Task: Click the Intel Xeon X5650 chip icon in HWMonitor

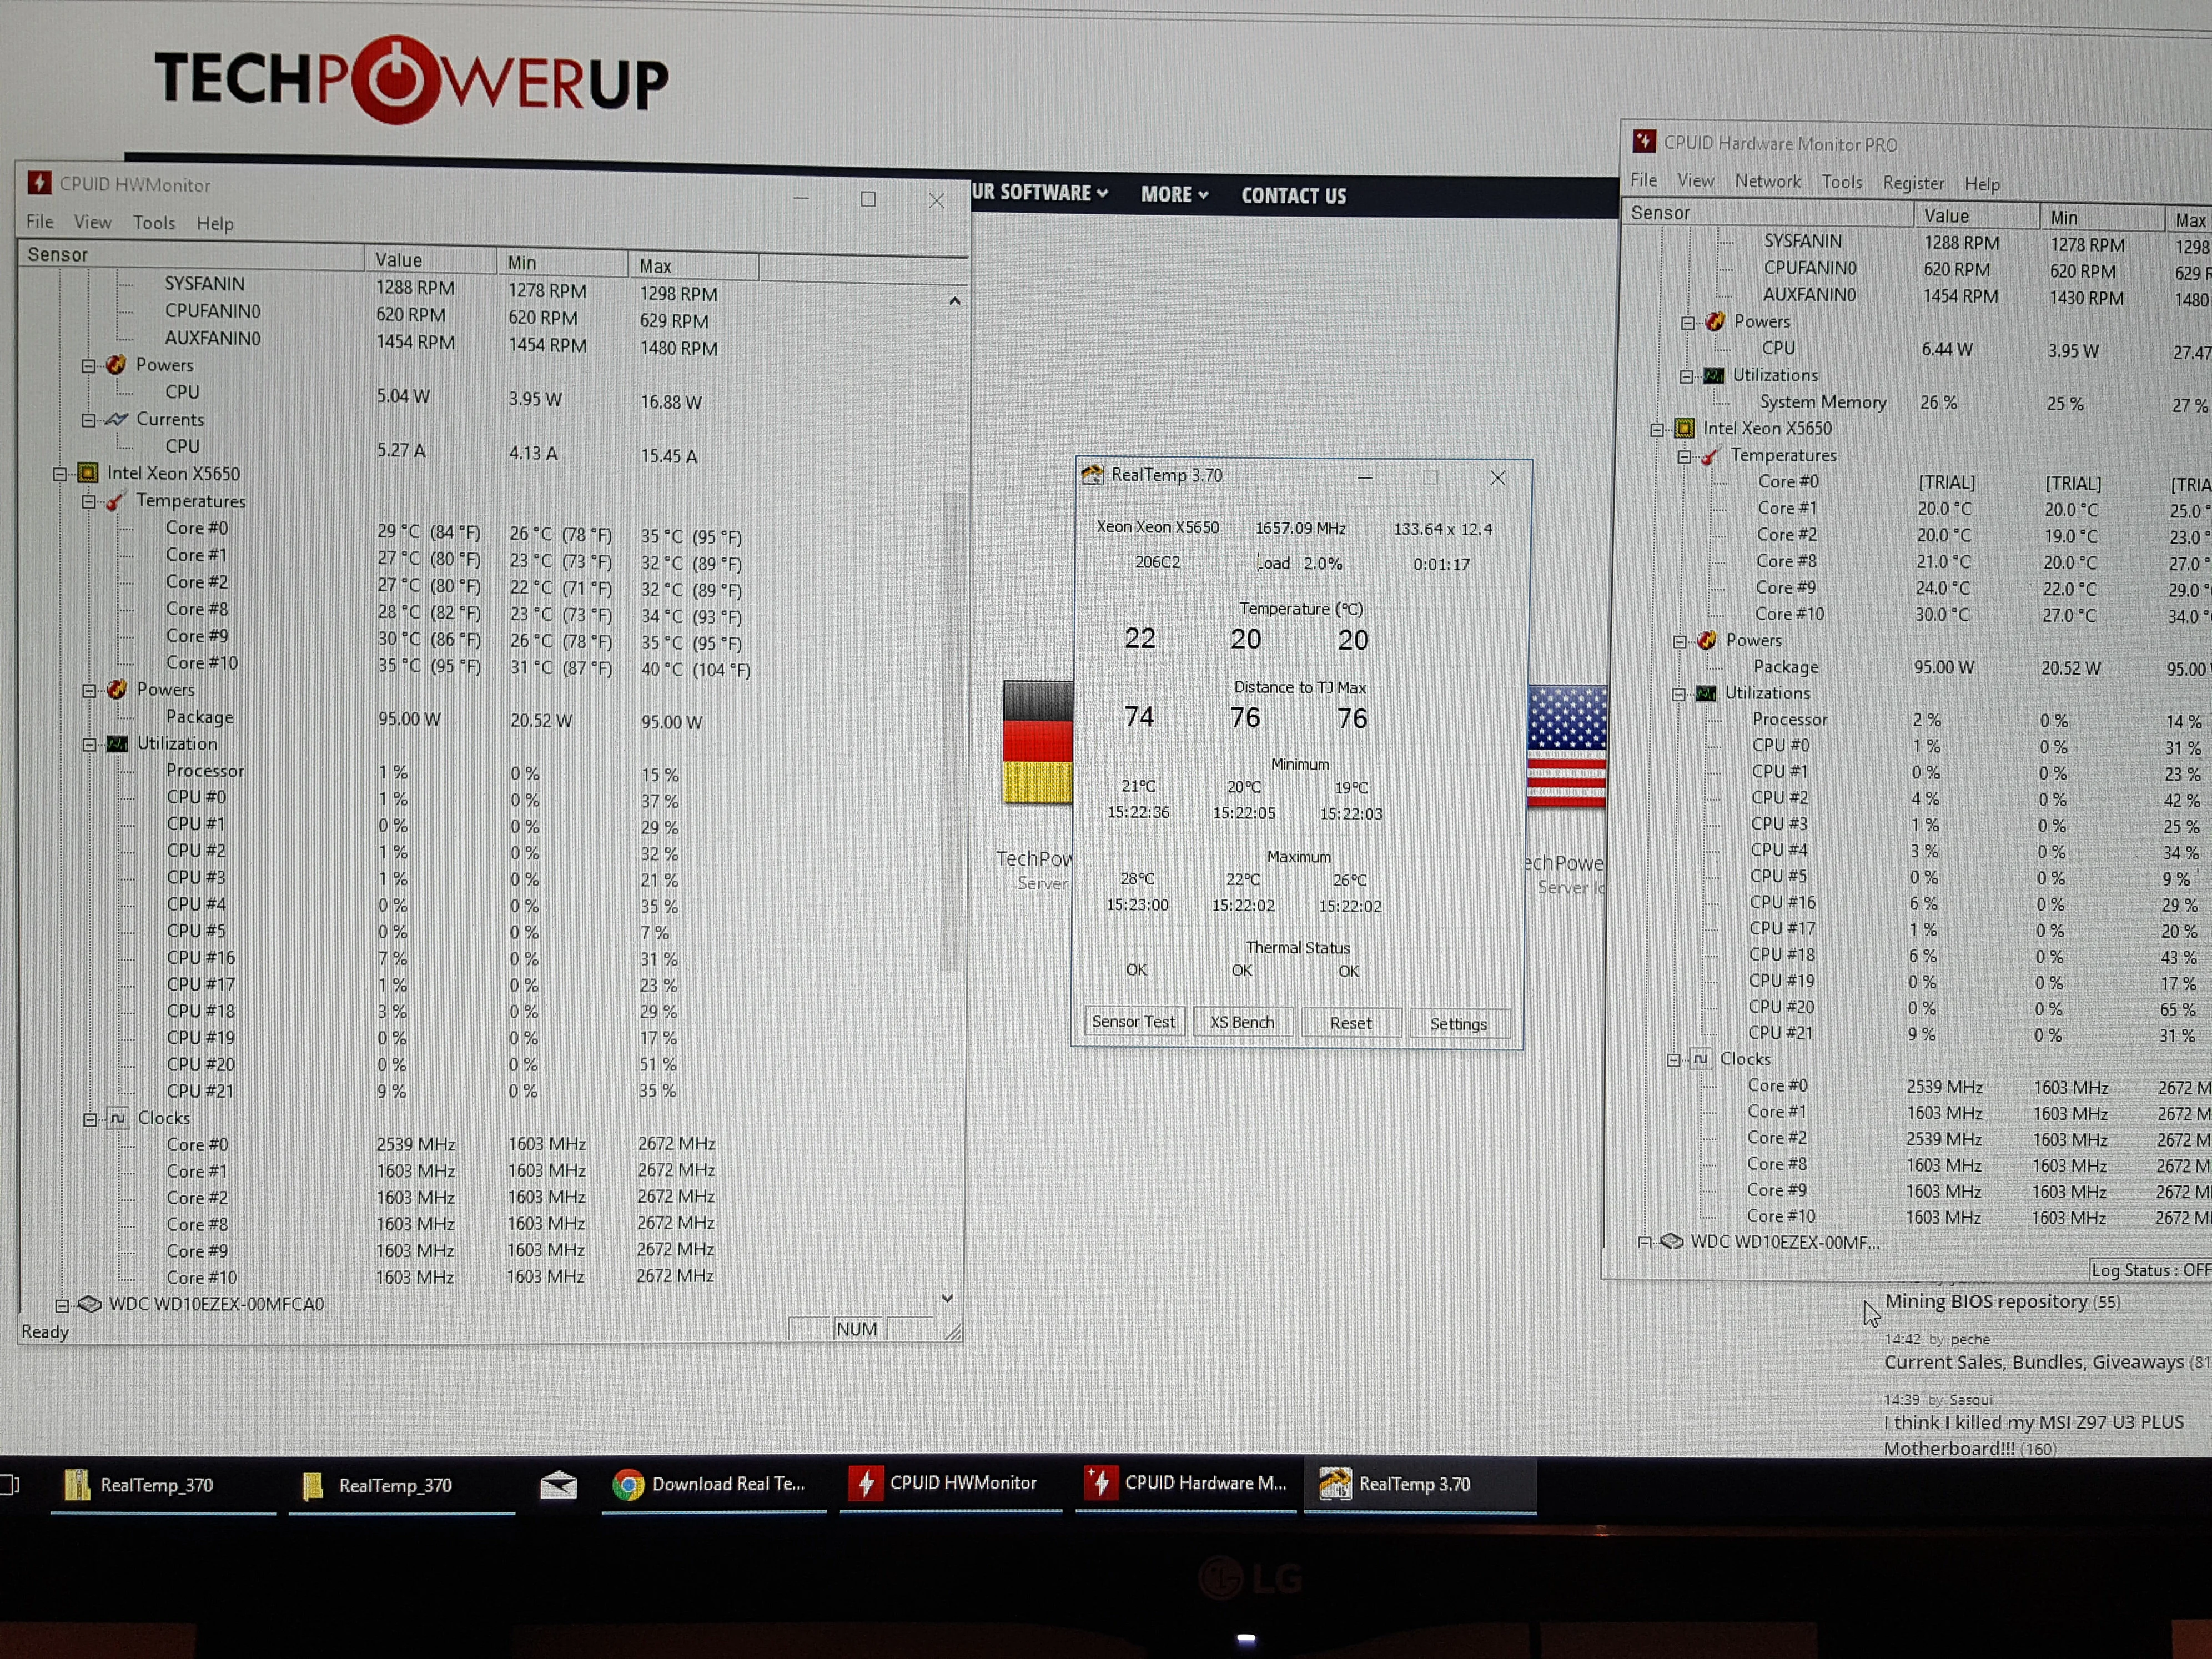Action: (x=88, y=473)
